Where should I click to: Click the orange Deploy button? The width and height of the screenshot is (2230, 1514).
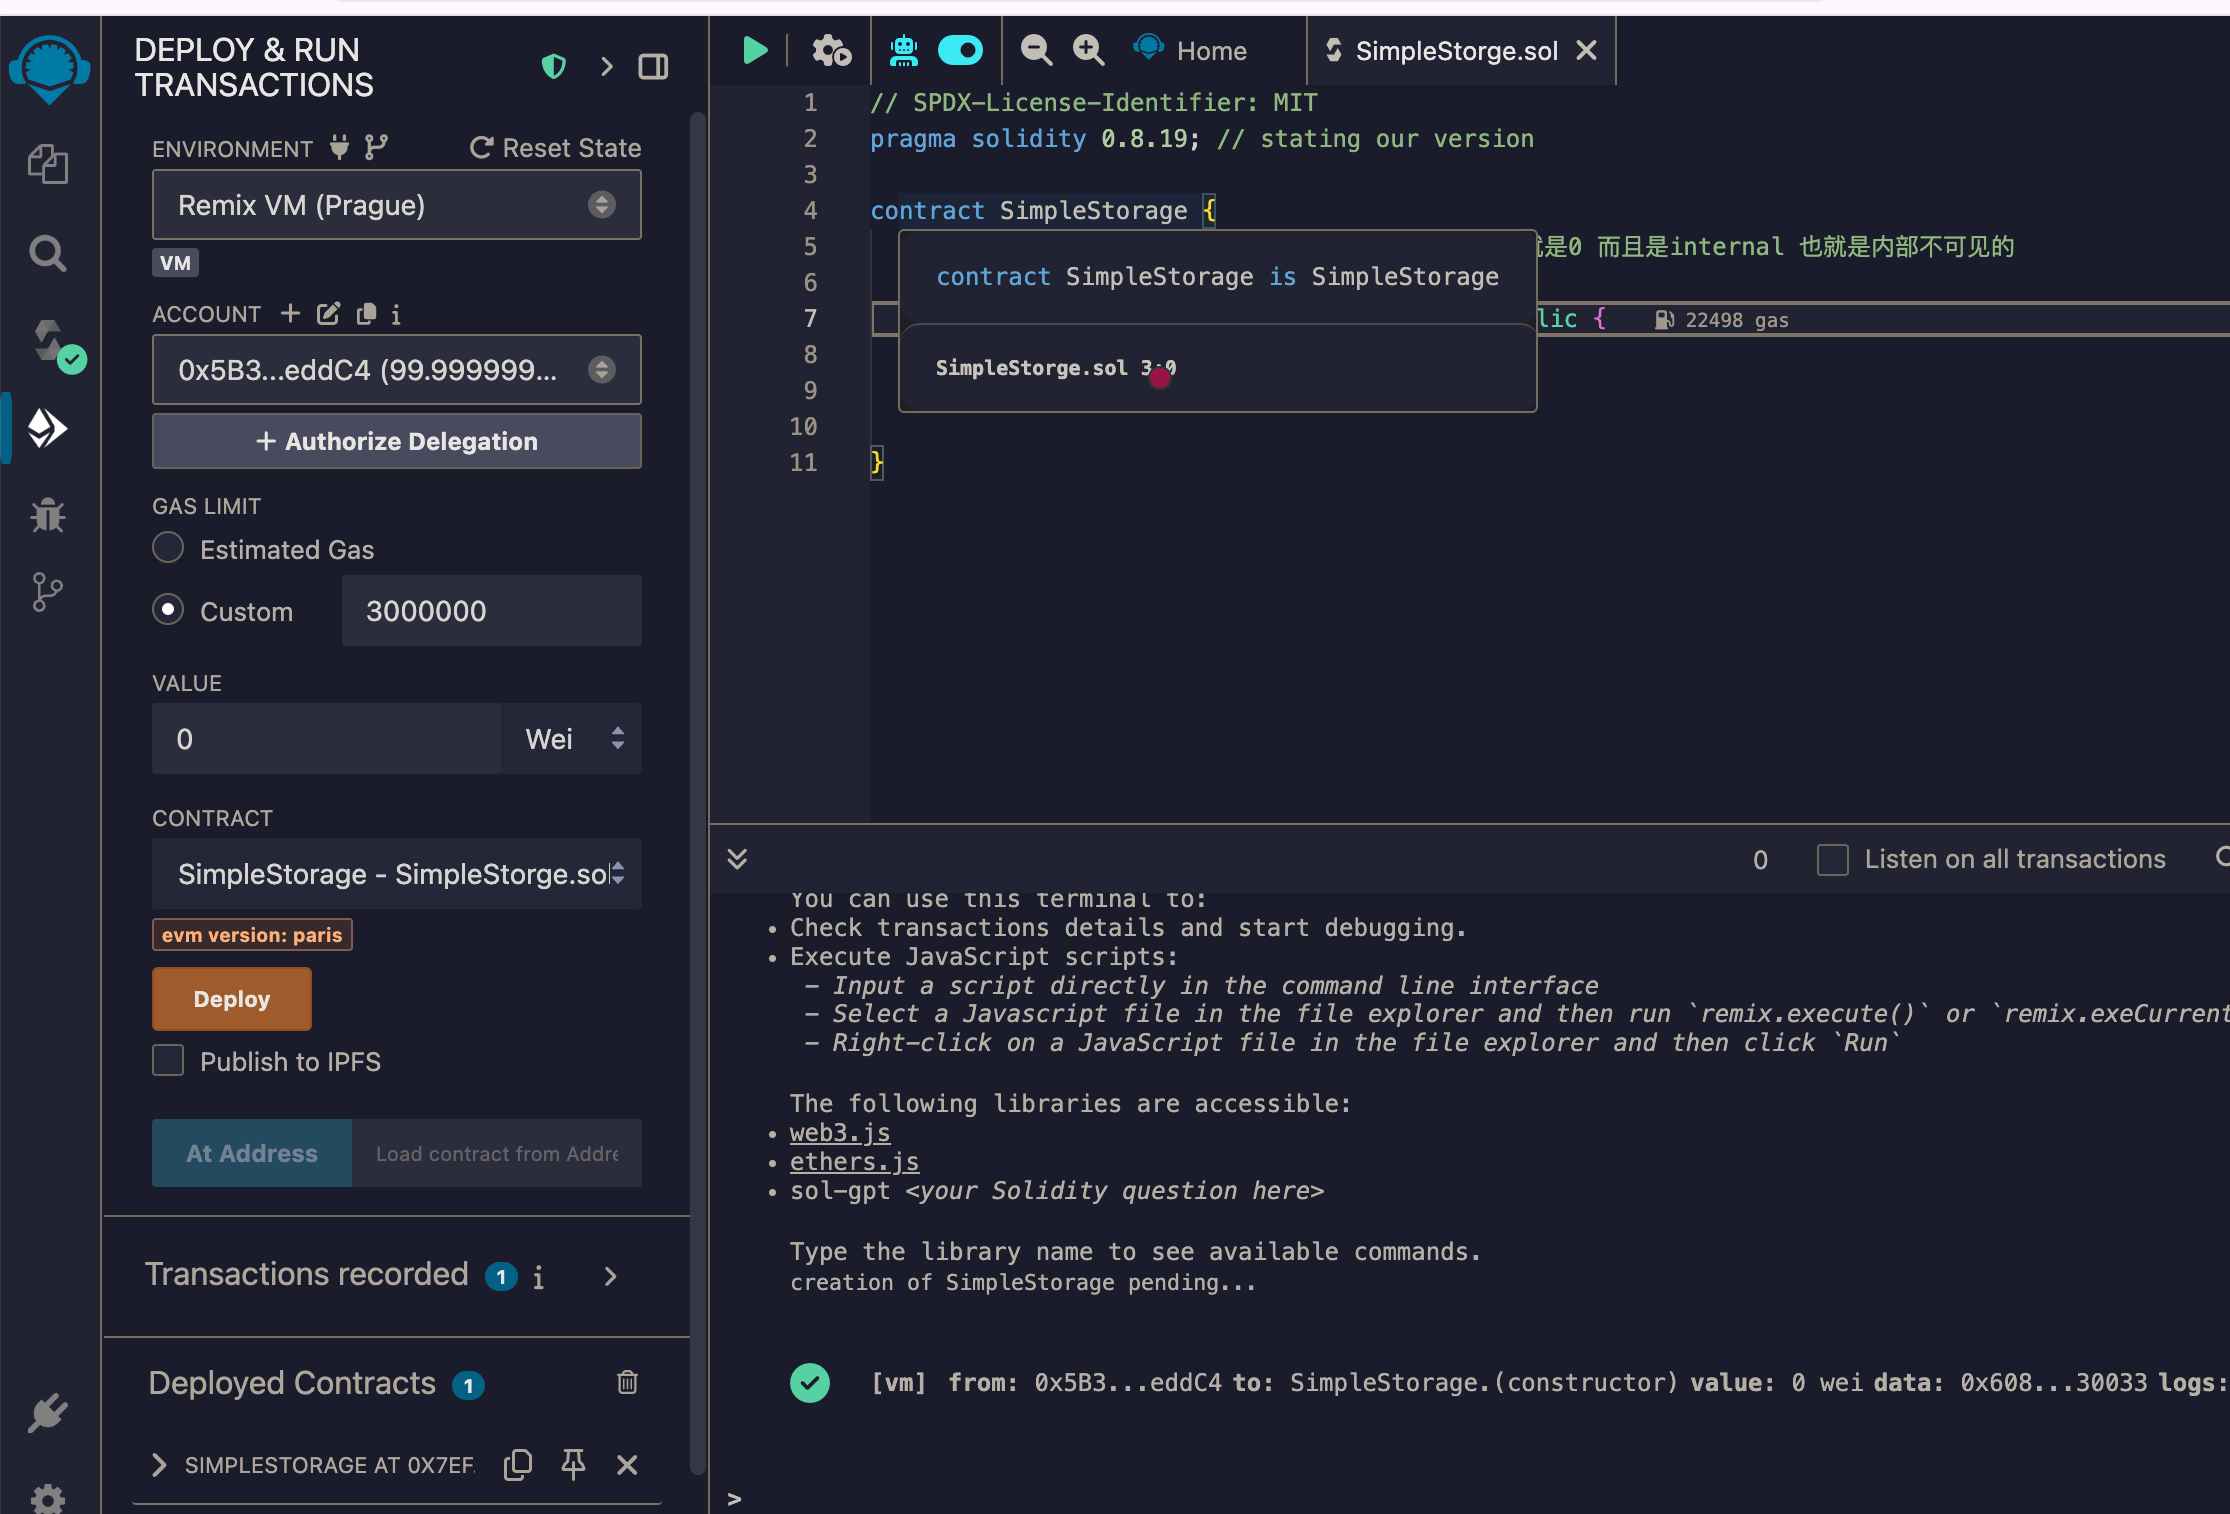231,999
